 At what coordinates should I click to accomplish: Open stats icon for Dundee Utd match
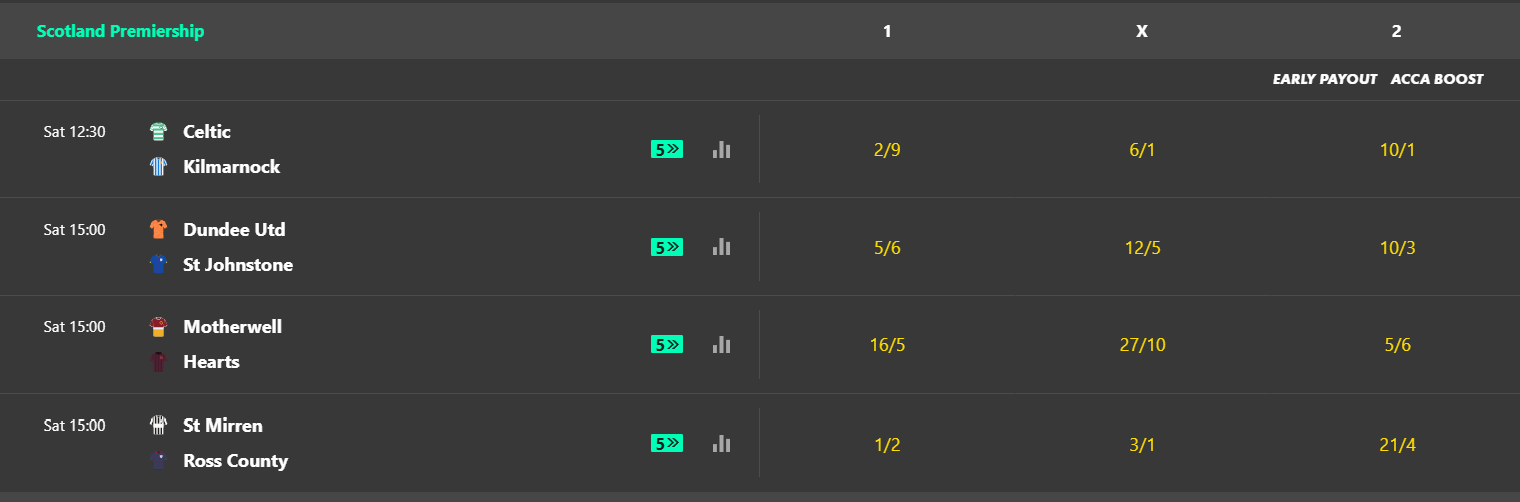(721, 247)
